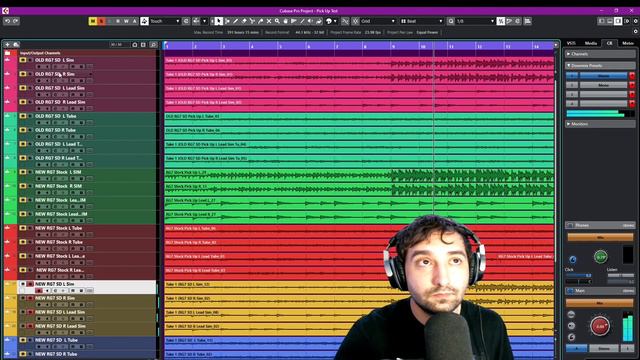Screen dimensions: 640x360
Task: Select the Erase tool
Action: point(244,21)
